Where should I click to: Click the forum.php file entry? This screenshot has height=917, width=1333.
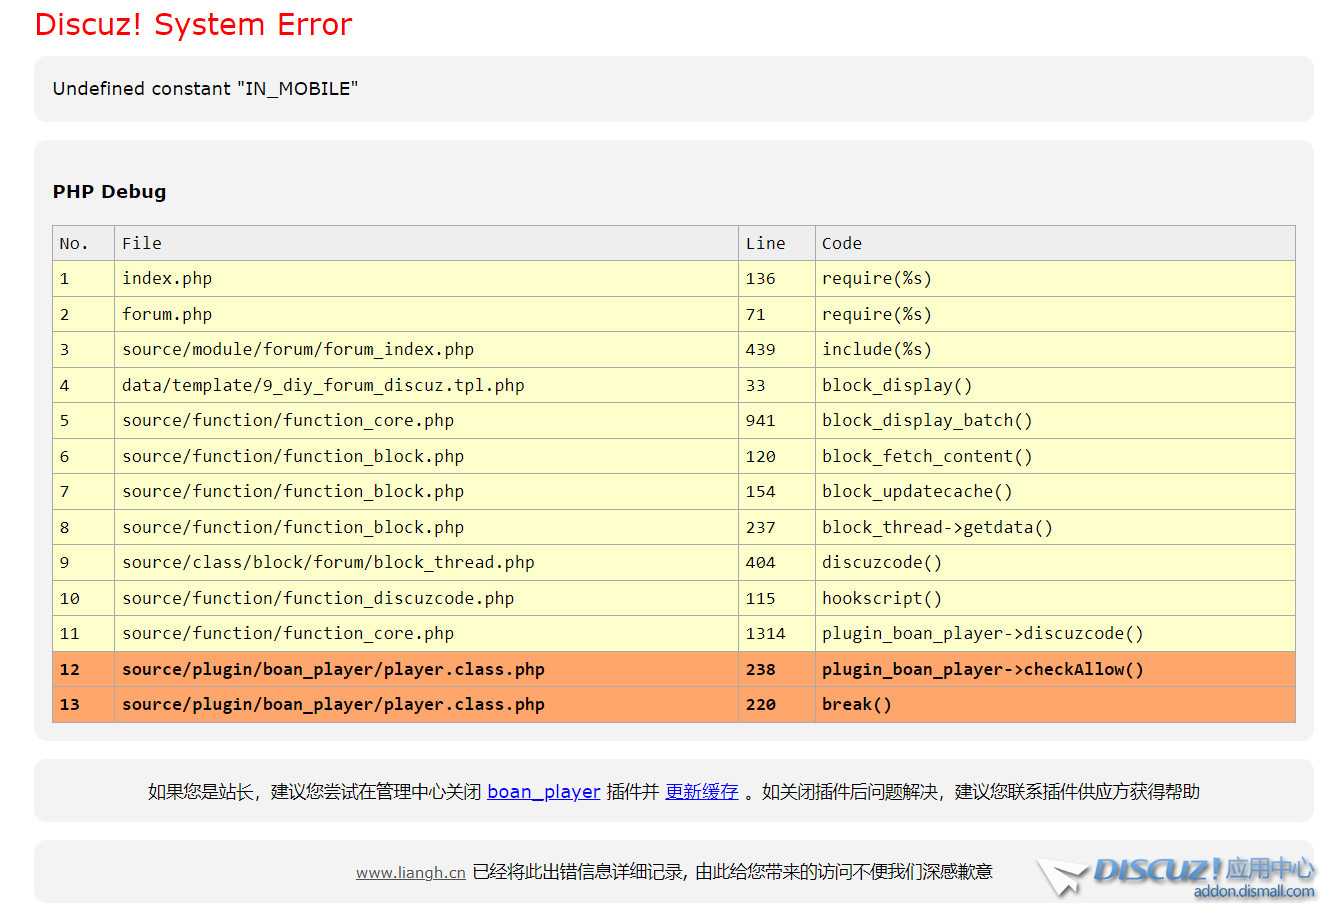coord(167,314)
